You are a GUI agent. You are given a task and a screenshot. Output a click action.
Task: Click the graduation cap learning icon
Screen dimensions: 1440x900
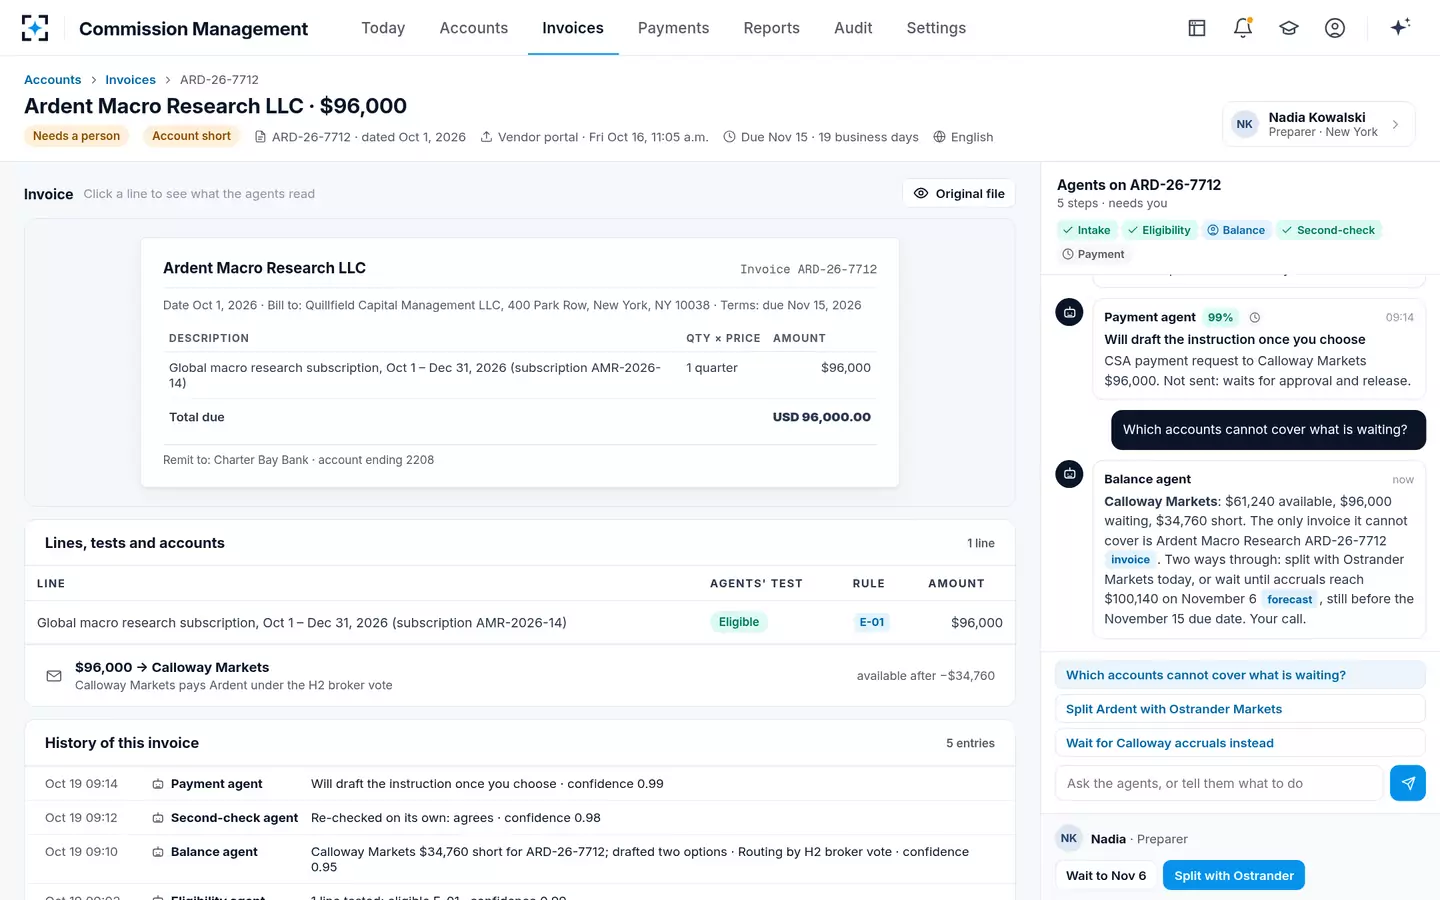pos(1289,28)
